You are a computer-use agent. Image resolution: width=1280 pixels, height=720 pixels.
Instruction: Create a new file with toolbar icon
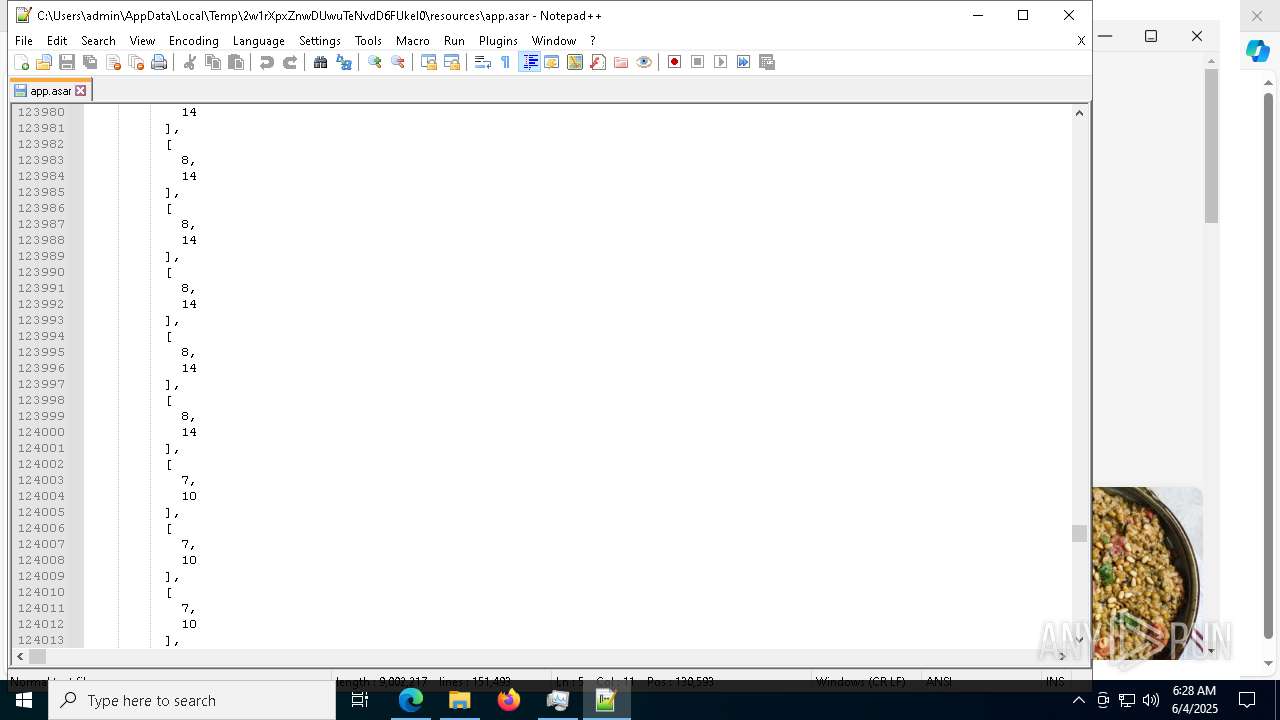(21, 62)
